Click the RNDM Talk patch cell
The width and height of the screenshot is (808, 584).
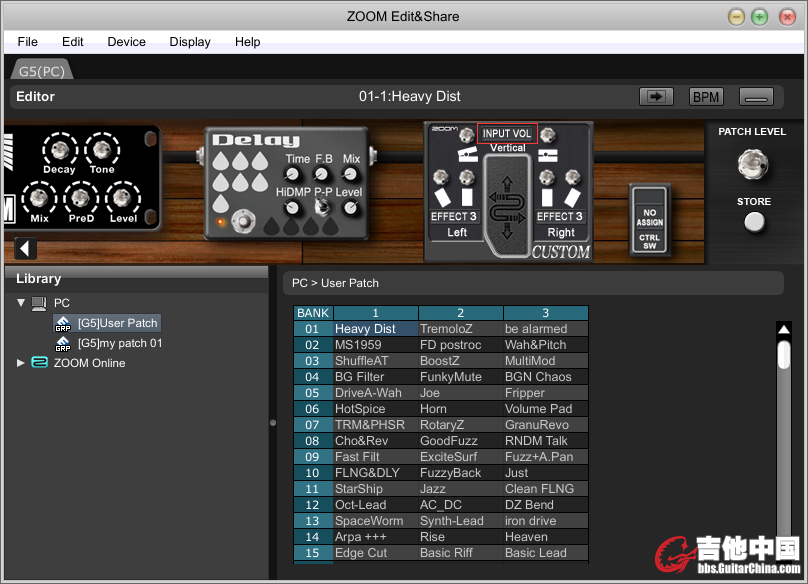[546, 441]
